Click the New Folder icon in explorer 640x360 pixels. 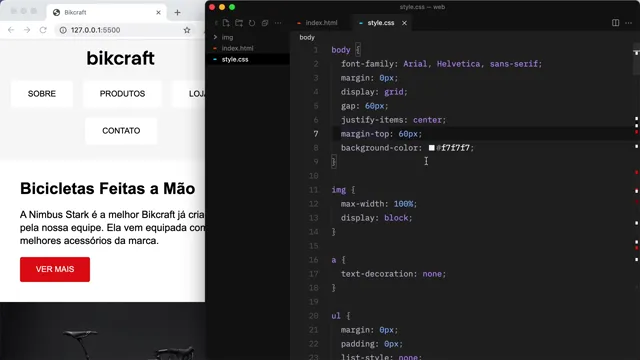[x=239, y=23]
